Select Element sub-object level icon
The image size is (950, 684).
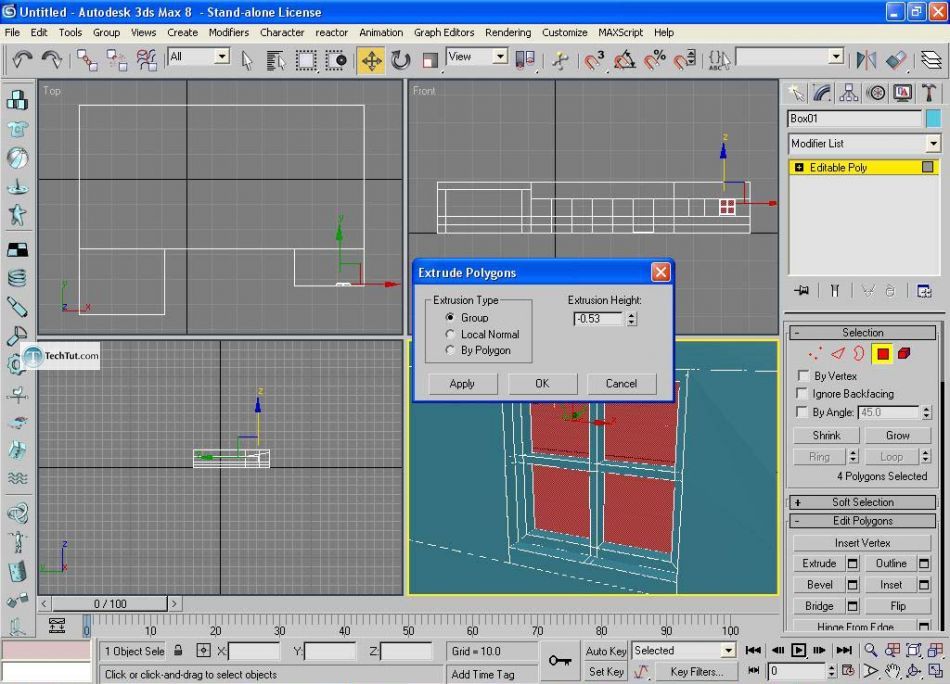click(905, 354)
